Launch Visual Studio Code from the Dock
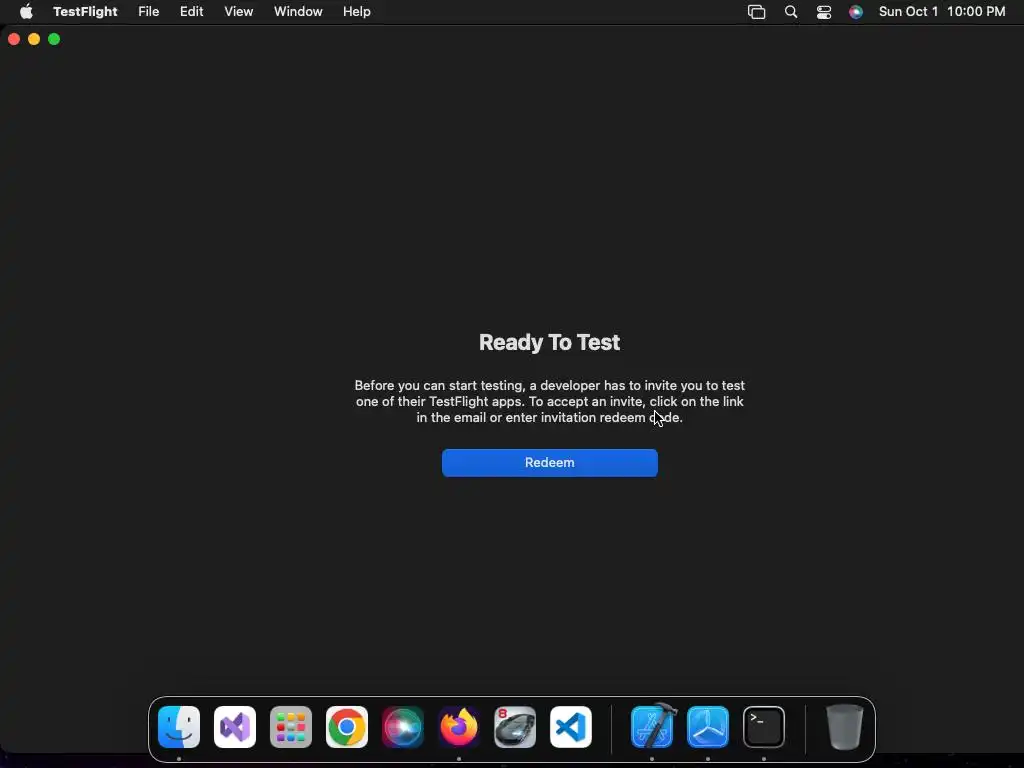Viewport: 1024px width, 768px height. coord(571,727)
